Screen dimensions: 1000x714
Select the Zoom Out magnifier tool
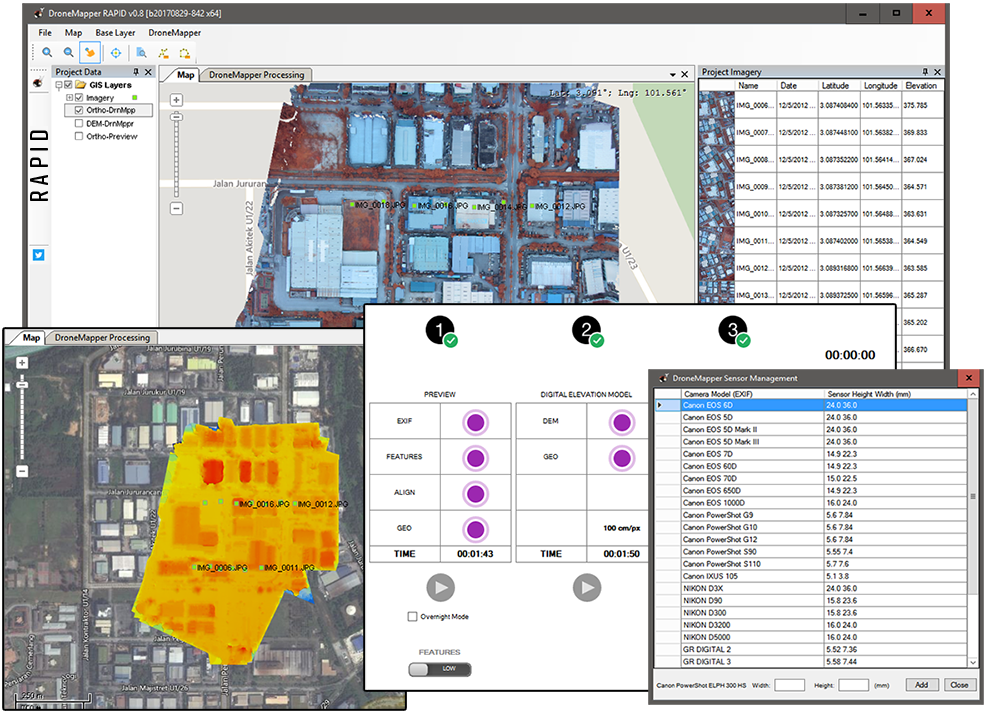pyautogui.click(x=68, y=53)
